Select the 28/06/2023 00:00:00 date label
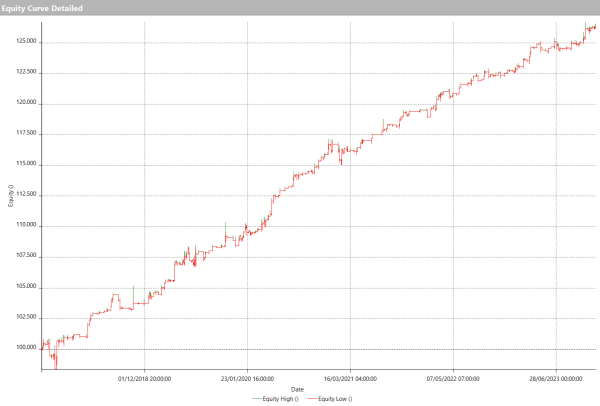The height and width of the screenshot is (406, 600). click(x=555, y=379)
